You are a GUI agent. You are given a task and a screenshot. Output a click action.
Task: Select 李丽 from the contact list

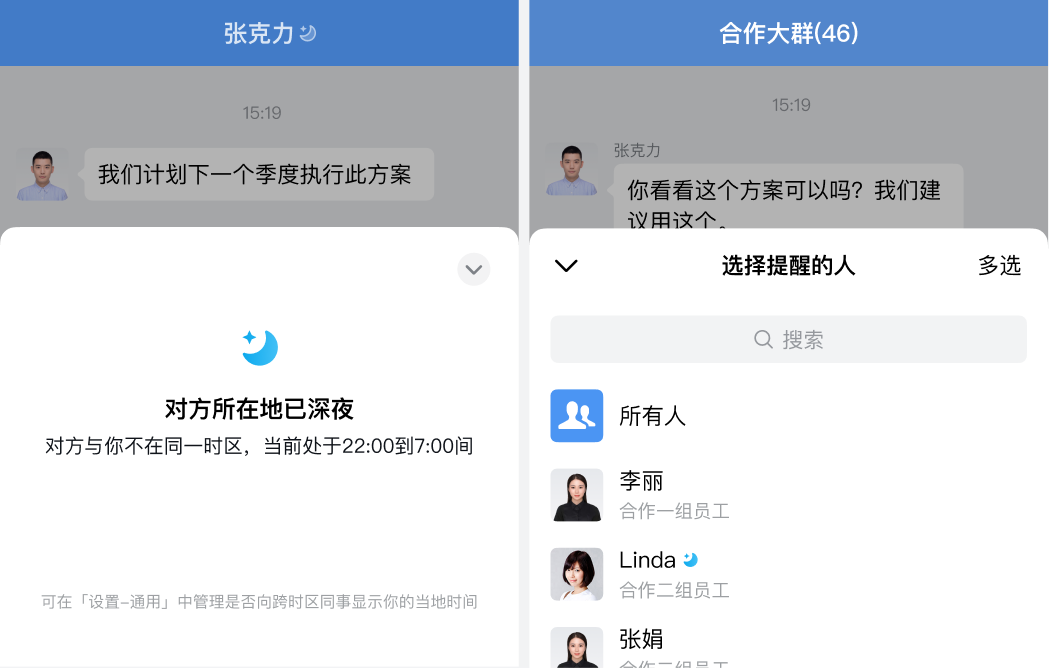(788, 495)
